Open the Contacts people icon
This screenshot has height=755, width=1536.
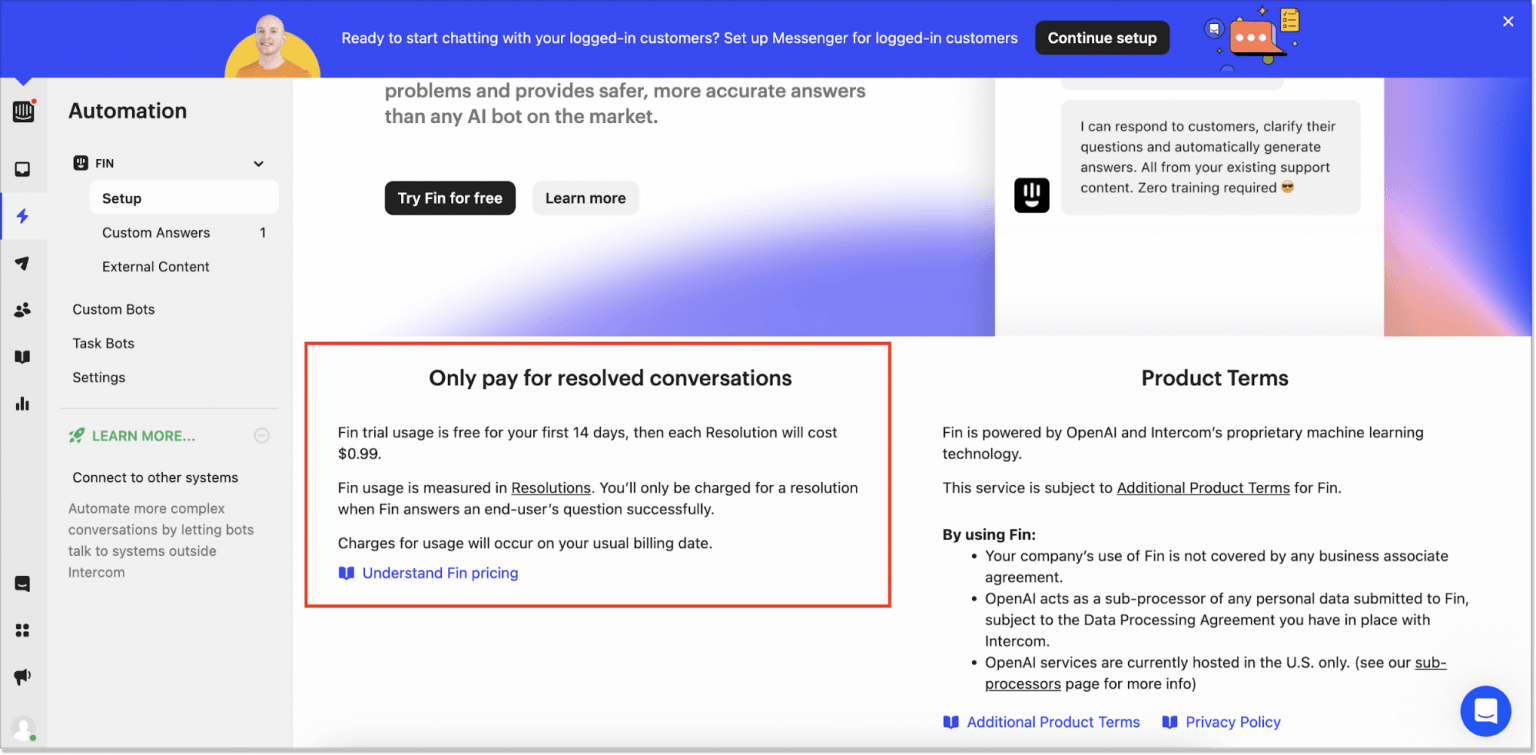[x=23, y=310]
